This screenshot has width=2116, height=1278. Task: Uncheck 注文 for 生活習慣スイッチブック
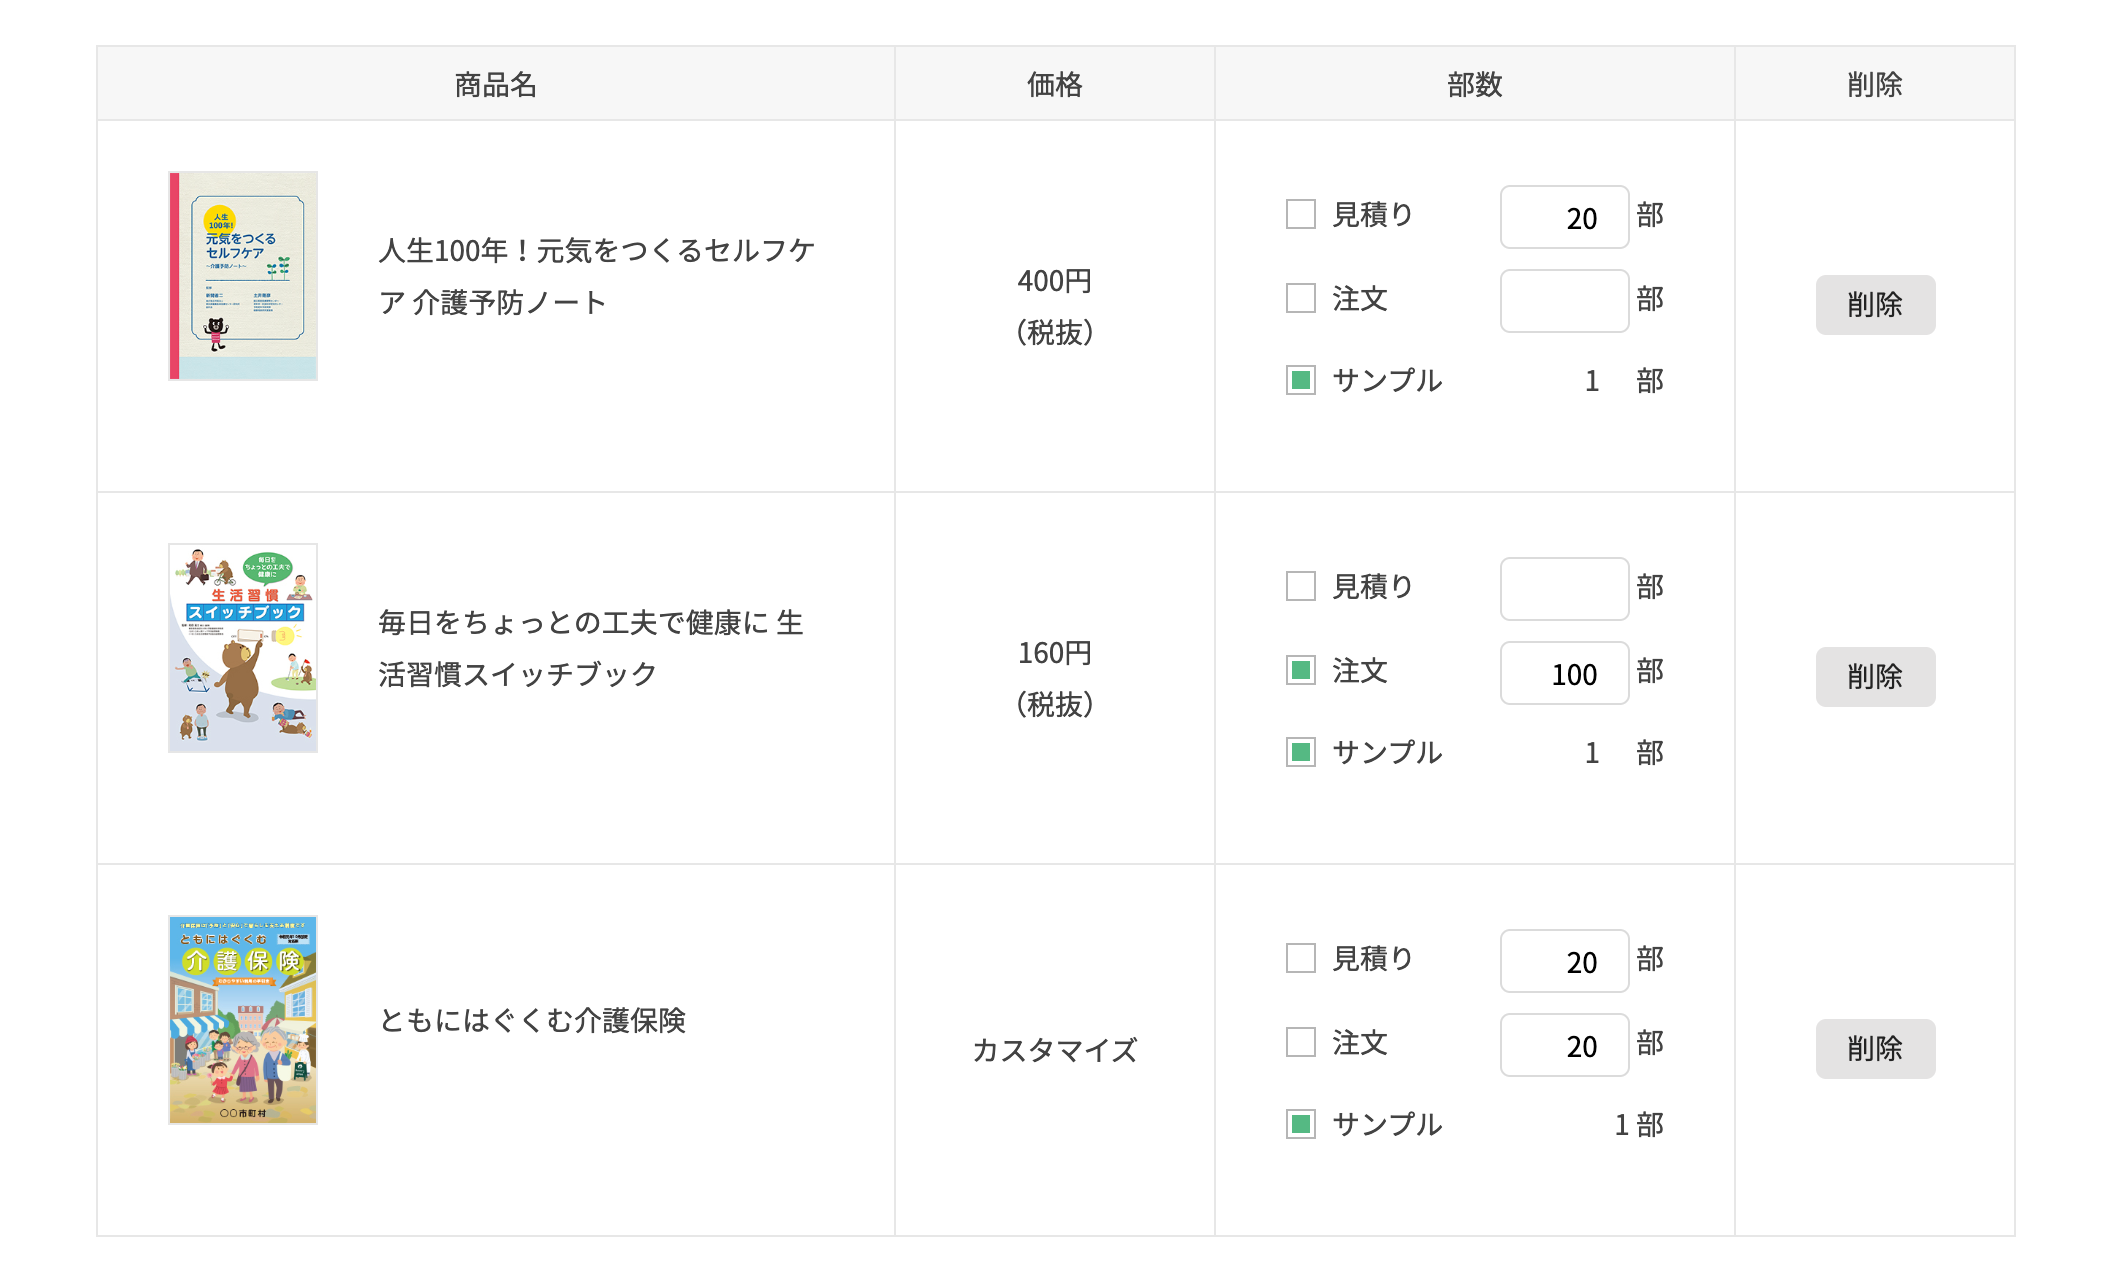click(1300, 670)
